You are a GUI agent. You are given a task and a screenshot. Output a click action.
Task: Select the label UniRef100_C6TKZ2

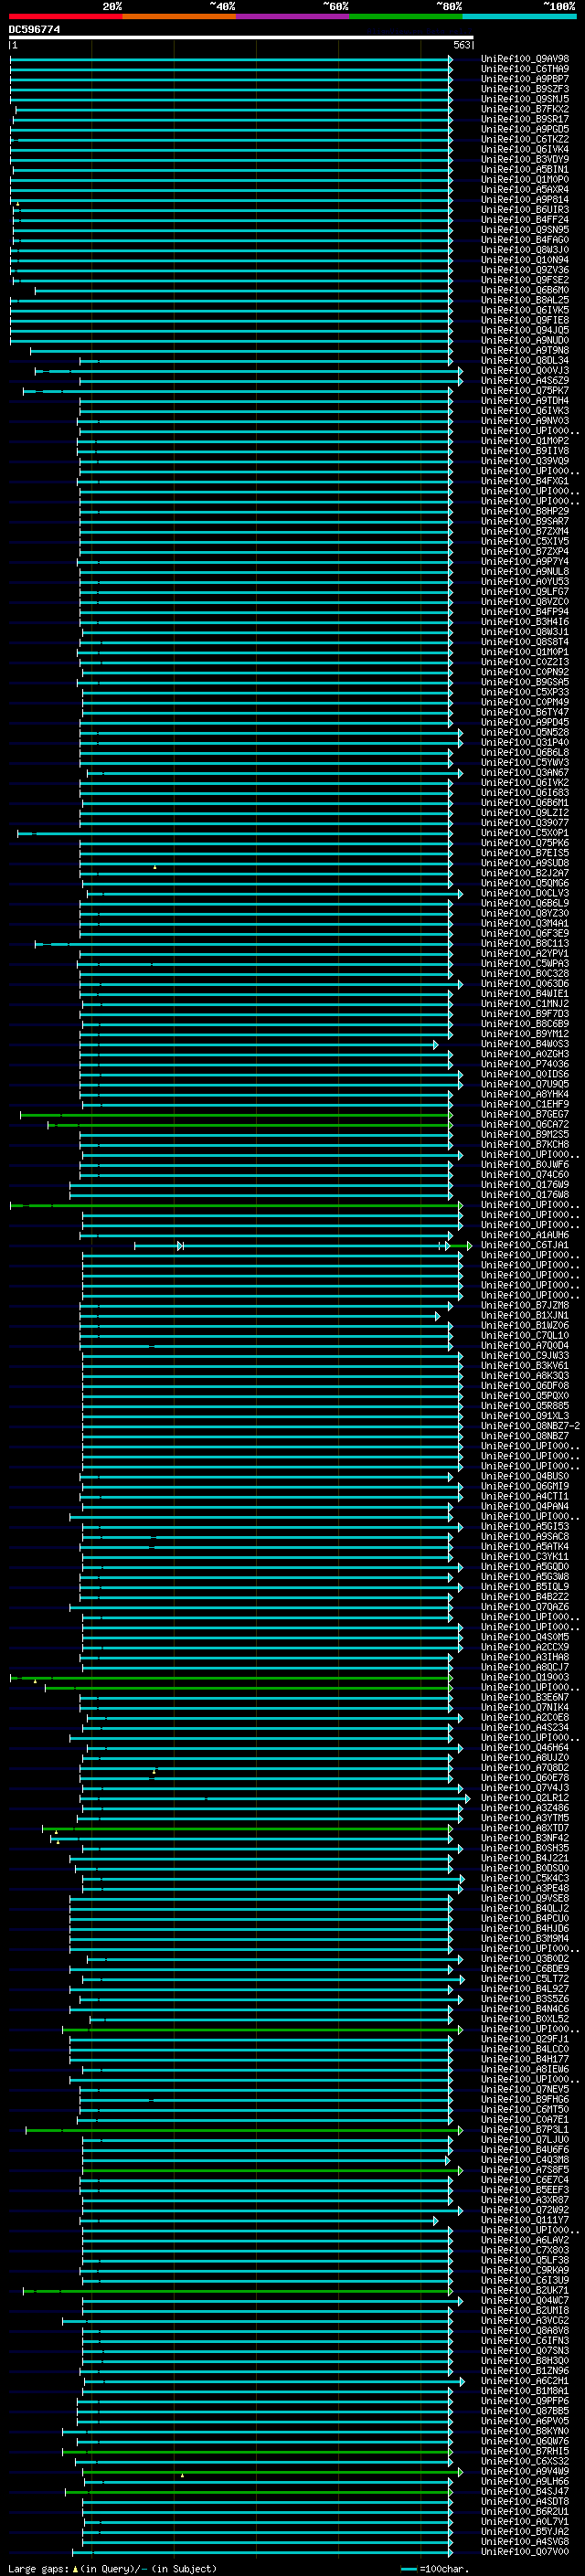(525, 139)
